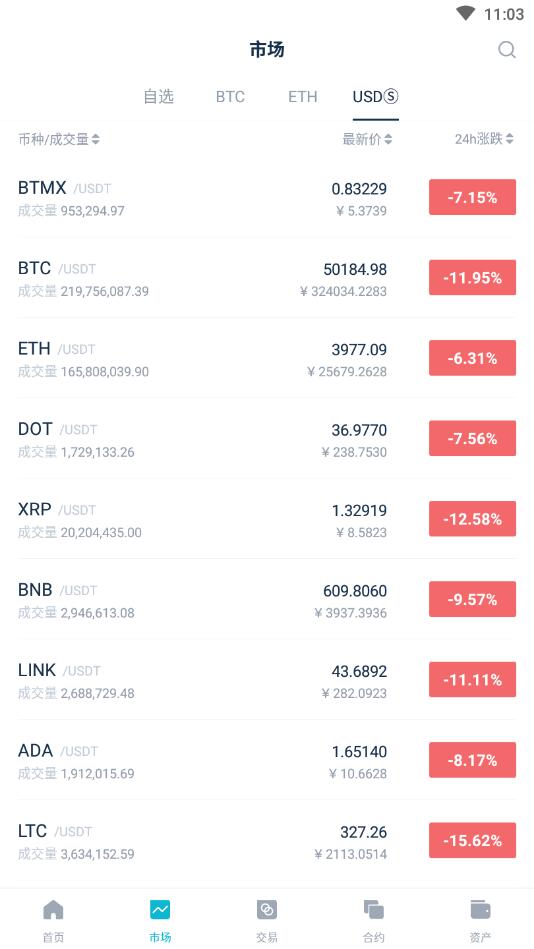This screenshot has height=949, width=534.
Task: Open the 资产 wallet icon
Action: click(480, 910)
